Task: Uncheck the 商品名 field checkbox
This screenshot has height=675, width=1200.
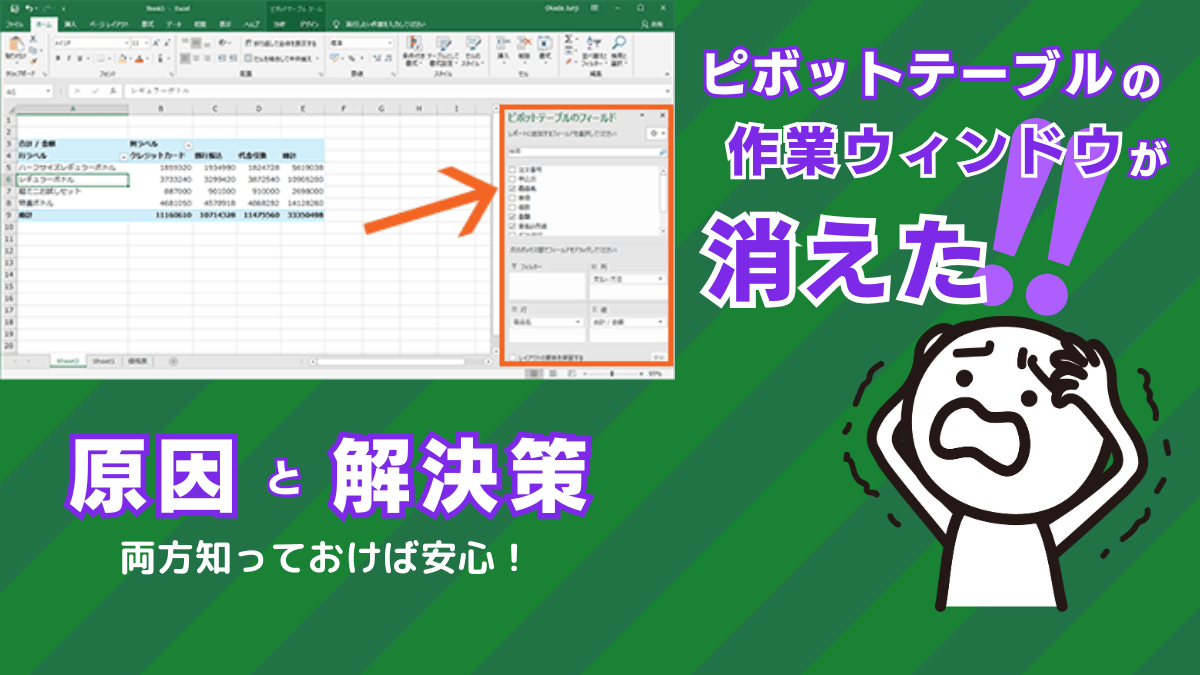Action: tap(510, 188)
